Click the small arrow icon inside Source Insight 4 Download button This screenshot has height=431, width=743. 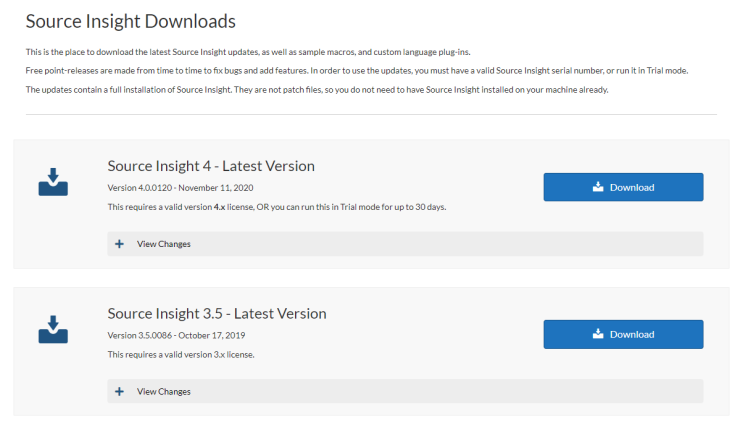point(598,187)
